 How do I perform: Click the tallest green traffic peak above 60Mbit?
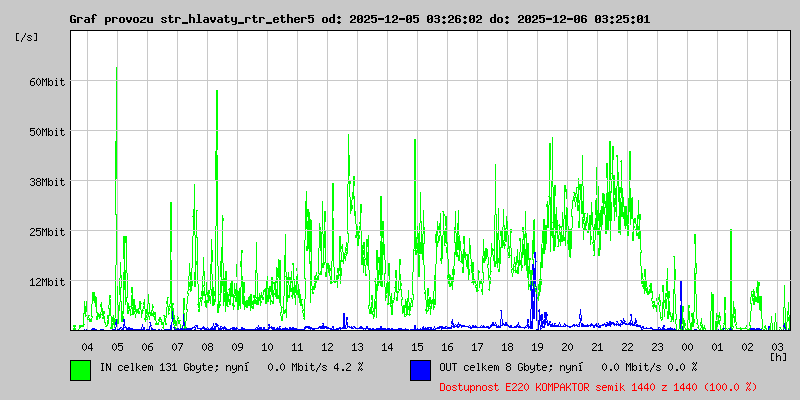[x=117, y=70]
